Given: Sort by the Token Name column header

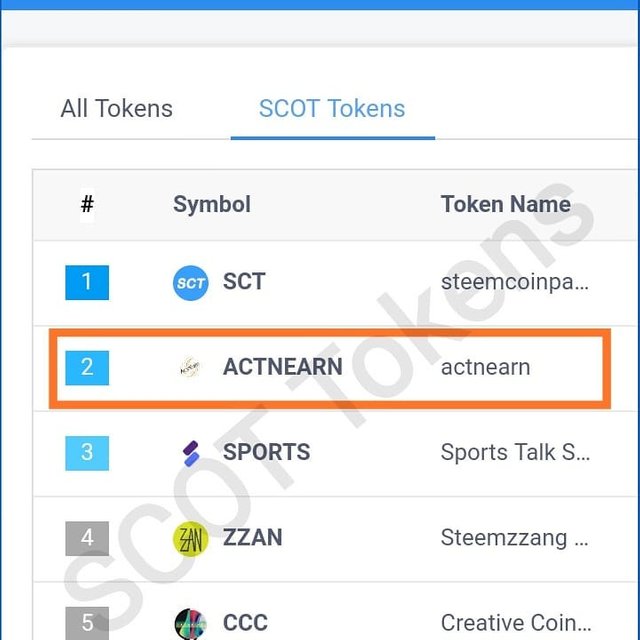Looking at the screenshot, I should click(x=505, y=204).
